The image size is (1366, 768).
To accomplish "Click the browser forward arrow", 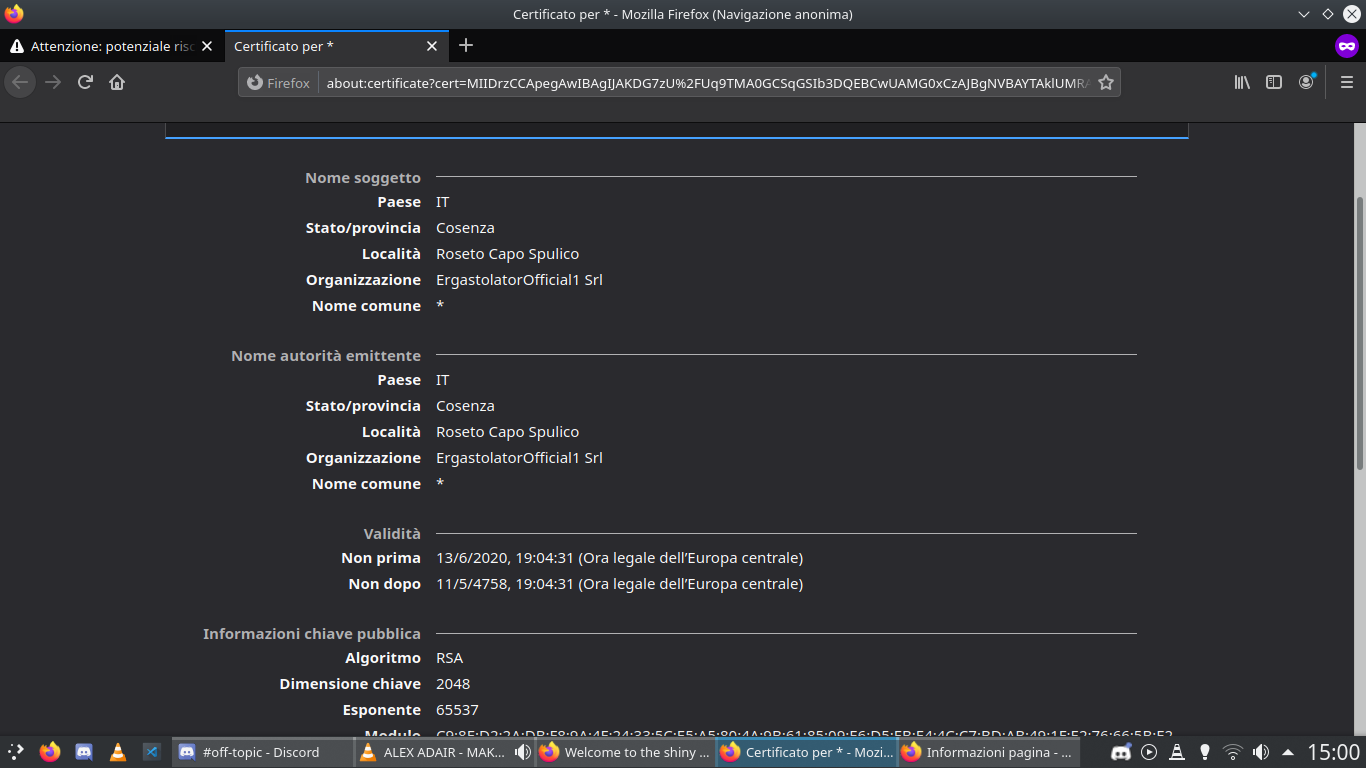I will point(53,82).
